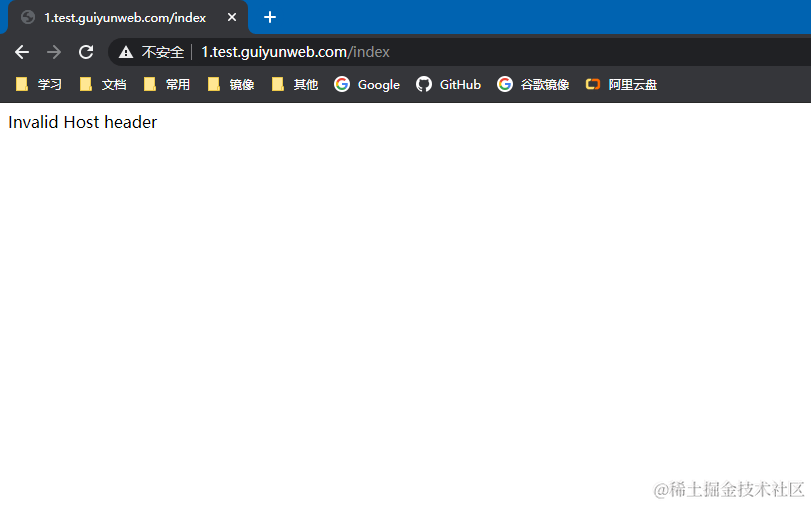
Task: Open the 阿里云盘 bookmark
Action: click(x=621, y=84)
